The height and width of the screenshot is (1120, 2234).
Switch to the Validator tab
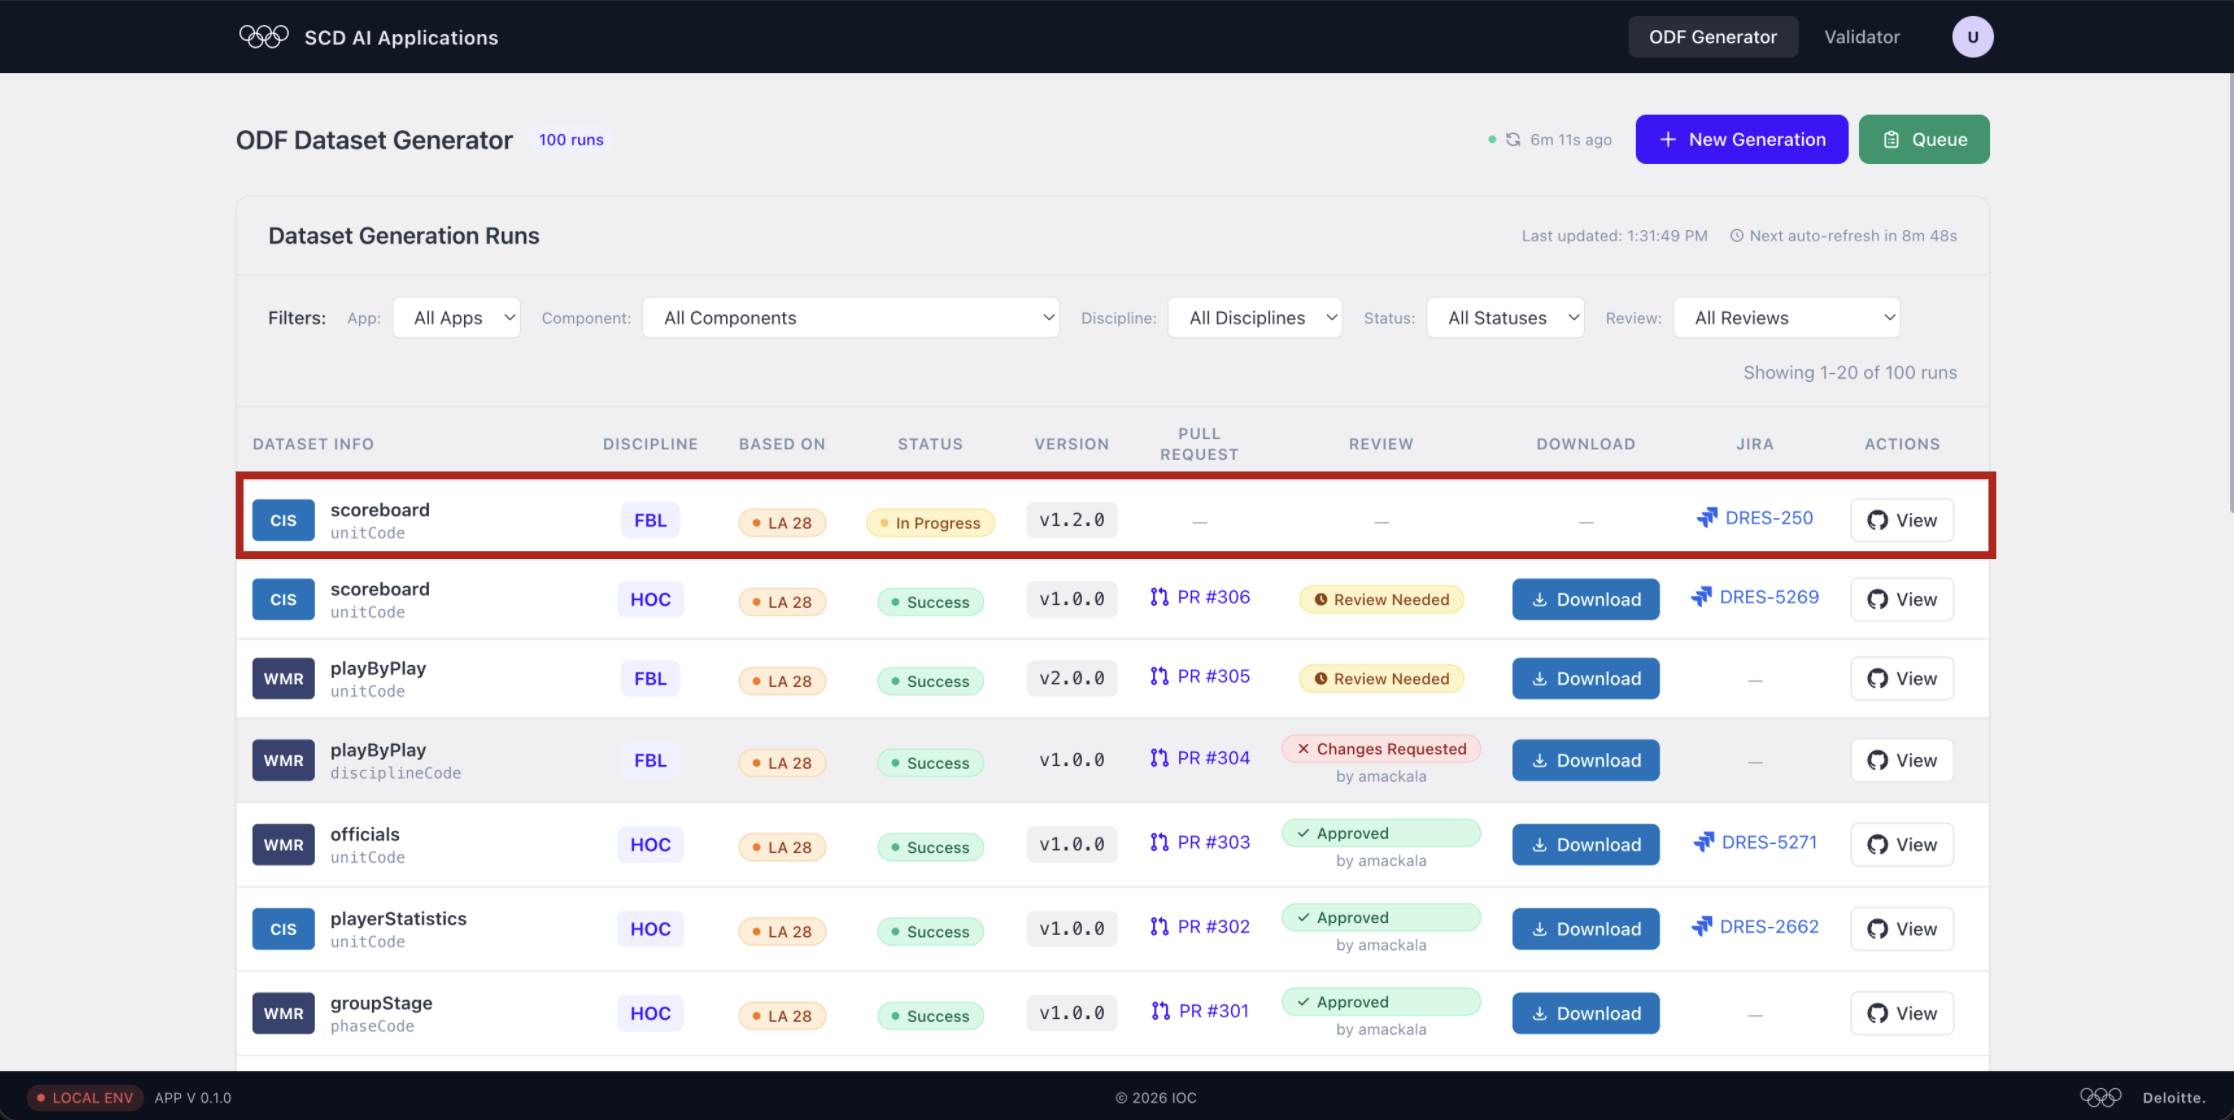click(1861, 37)
